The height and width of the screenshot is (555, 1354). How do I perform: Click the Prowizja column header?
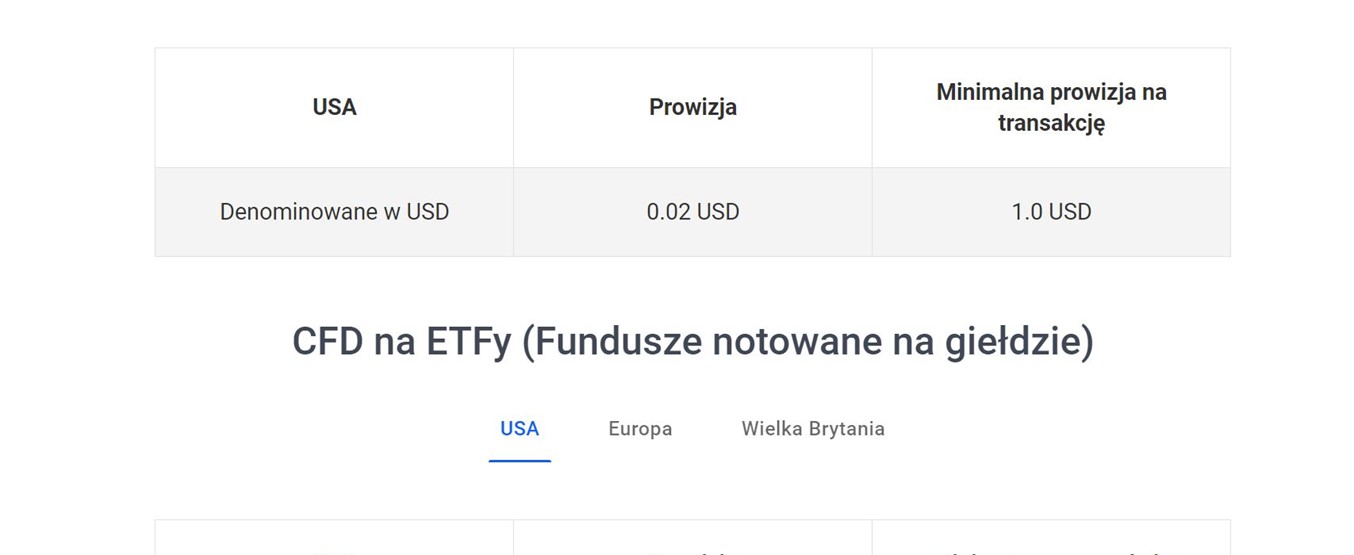[x=692, y=107]
